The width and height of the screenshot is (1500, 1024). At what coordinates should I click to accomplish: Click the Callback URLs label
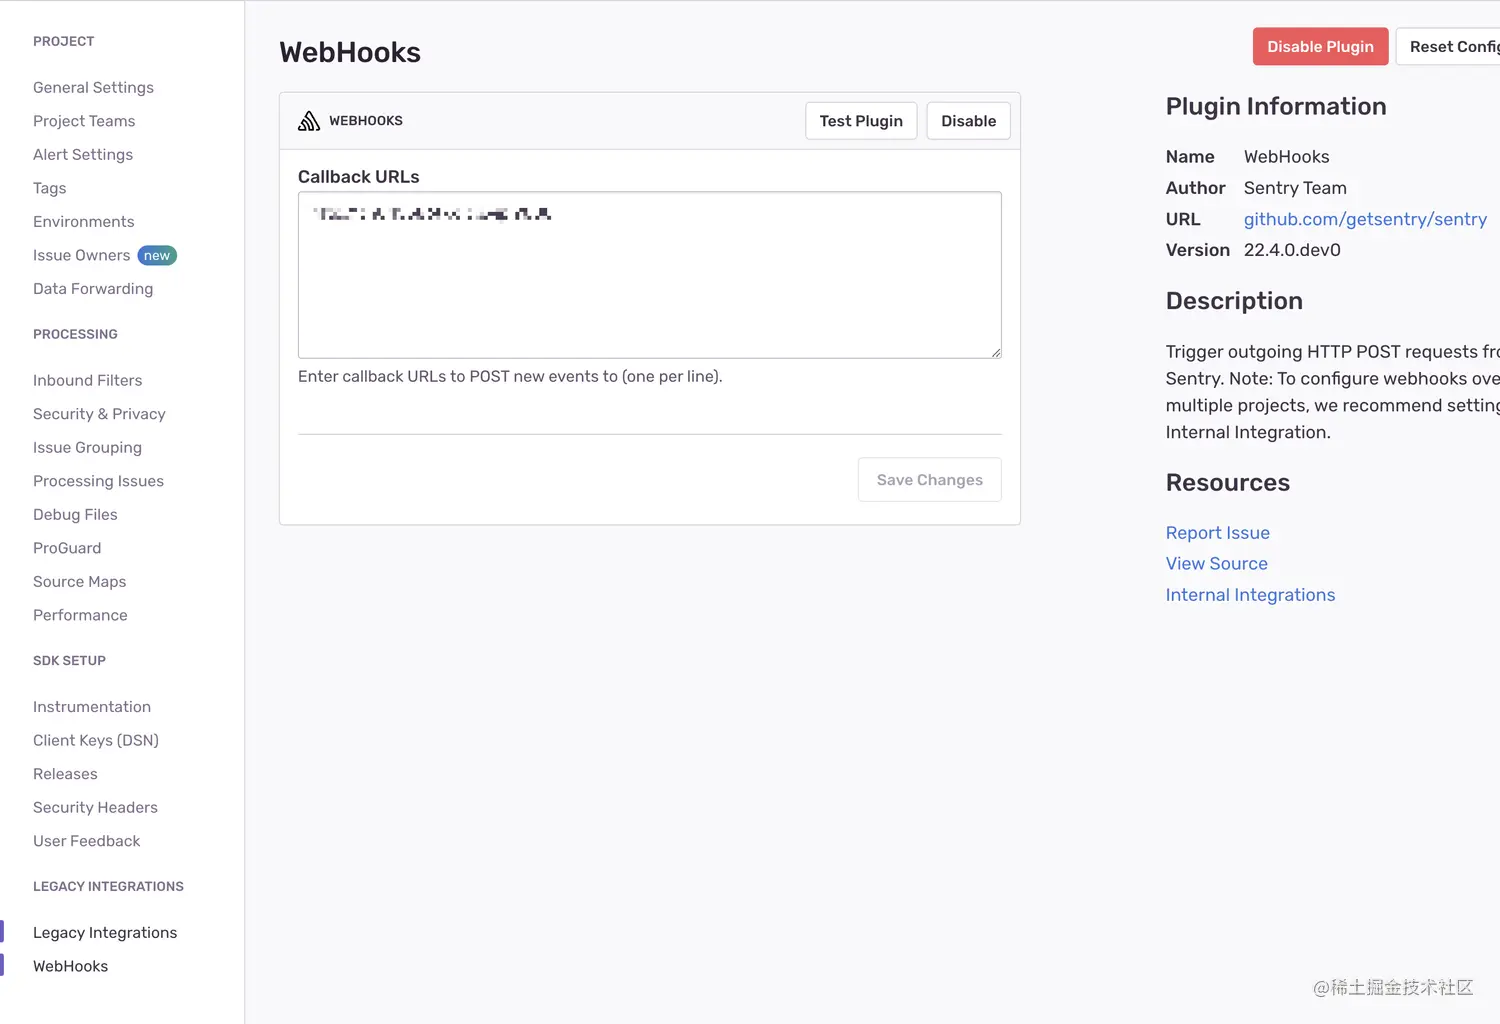pos(358,177)
